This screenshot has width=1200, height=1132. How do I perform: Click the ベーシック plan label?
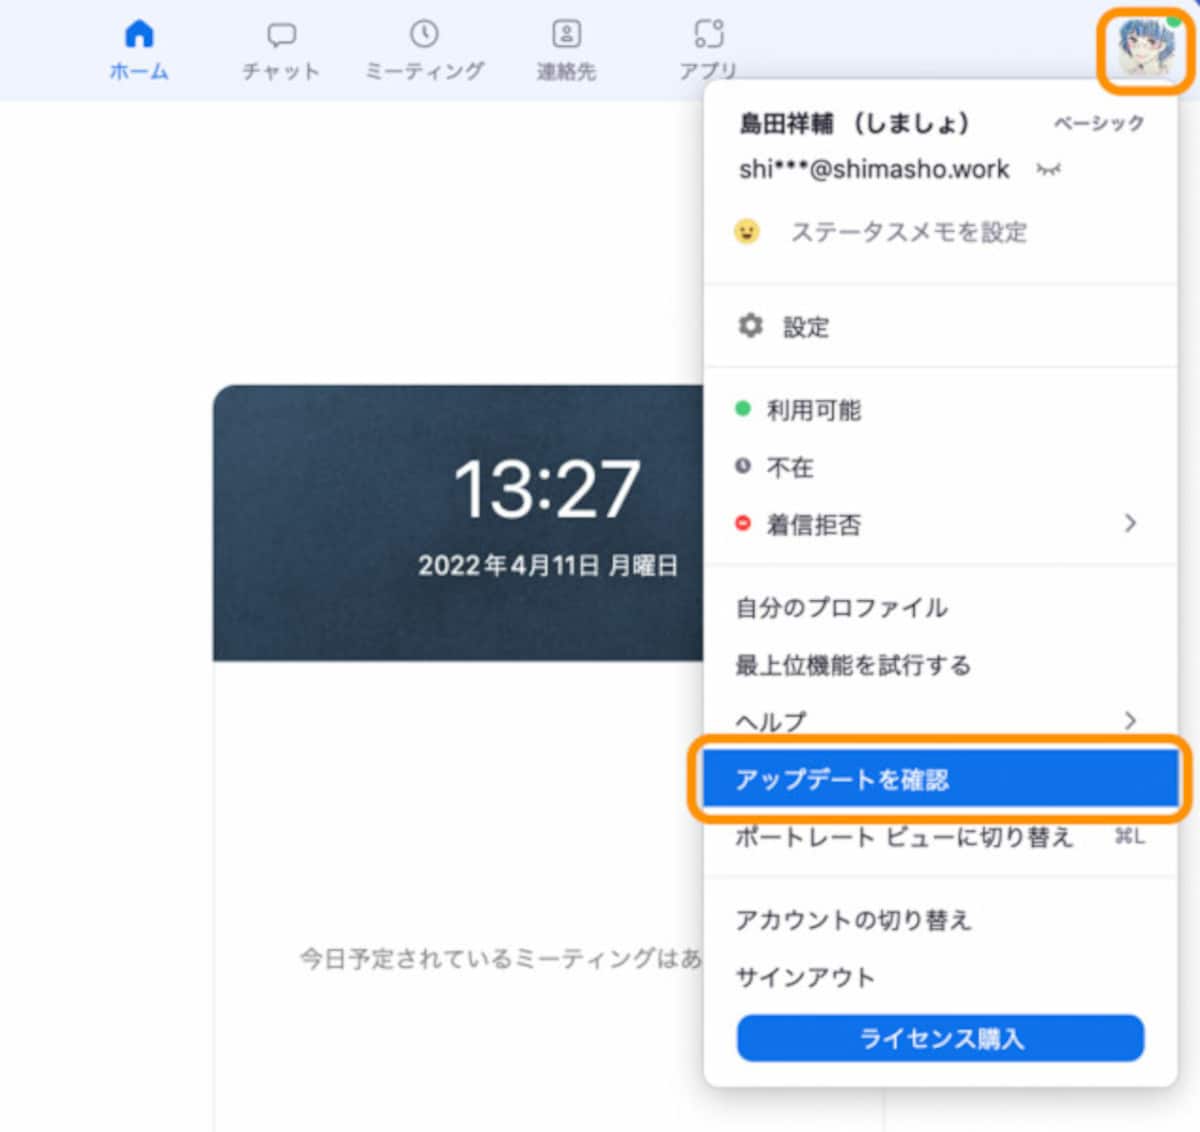click(x=1099, y=123)
